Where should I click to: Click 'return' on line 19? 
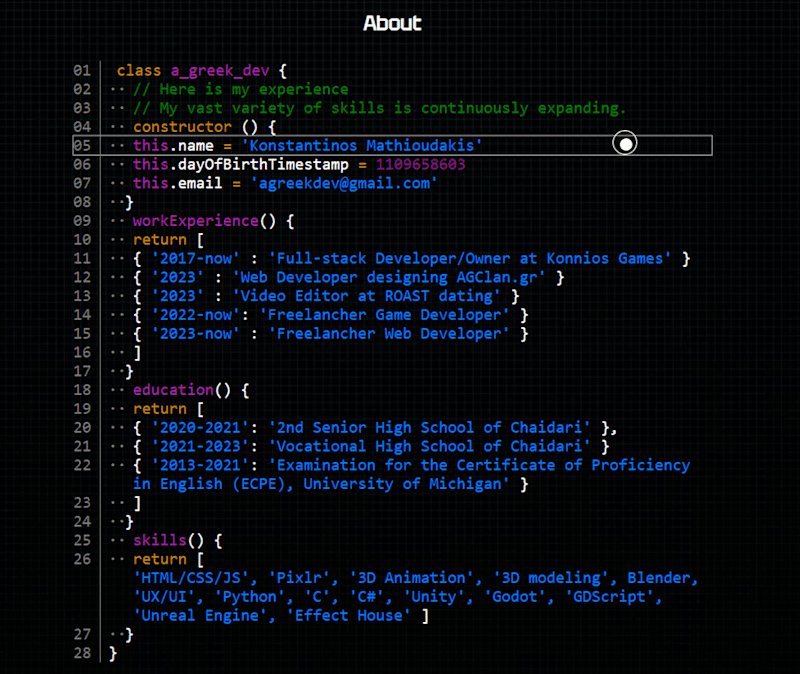pyautogui.click(x=160, y=409)
